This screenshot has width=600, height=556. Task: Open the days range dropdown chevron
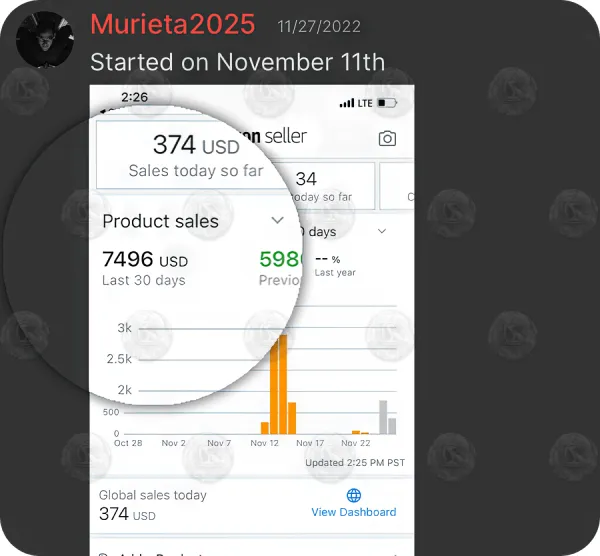pos(382,231)
